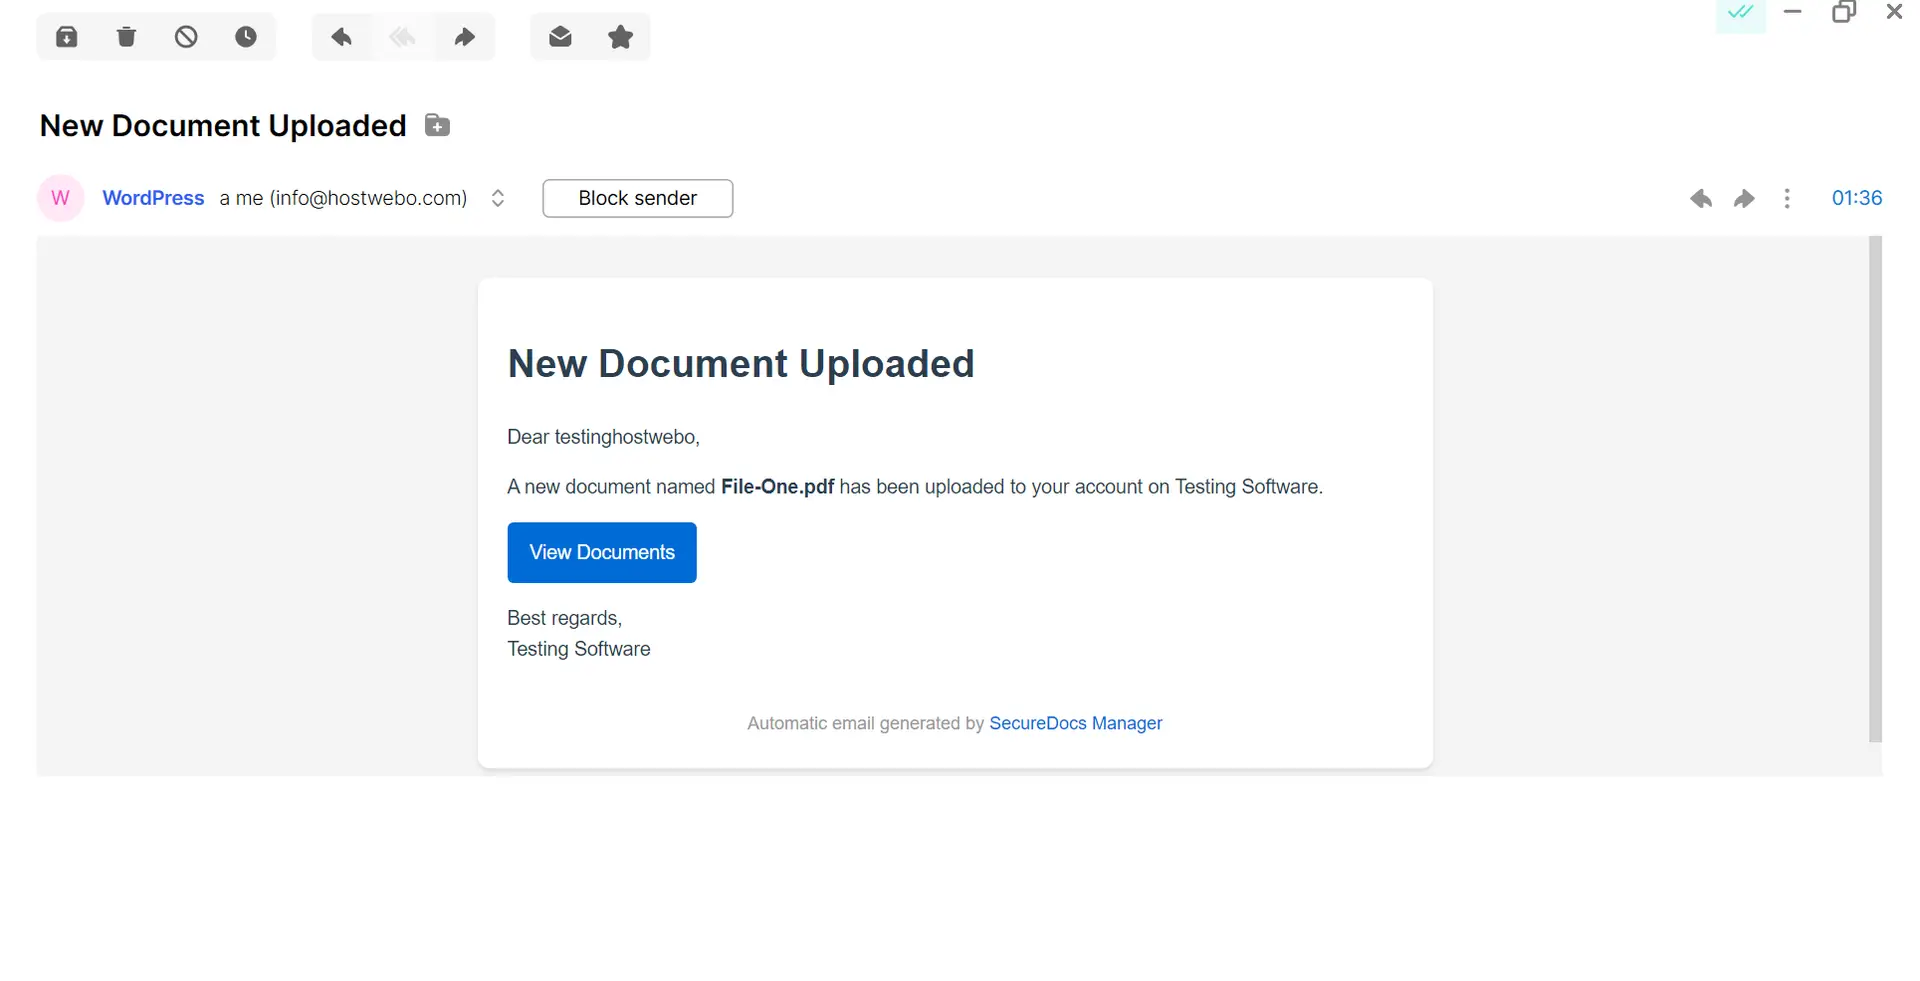Open the three-dot more options menu
Viewport: 1920px width, 981px height.
pos(1787,198)
